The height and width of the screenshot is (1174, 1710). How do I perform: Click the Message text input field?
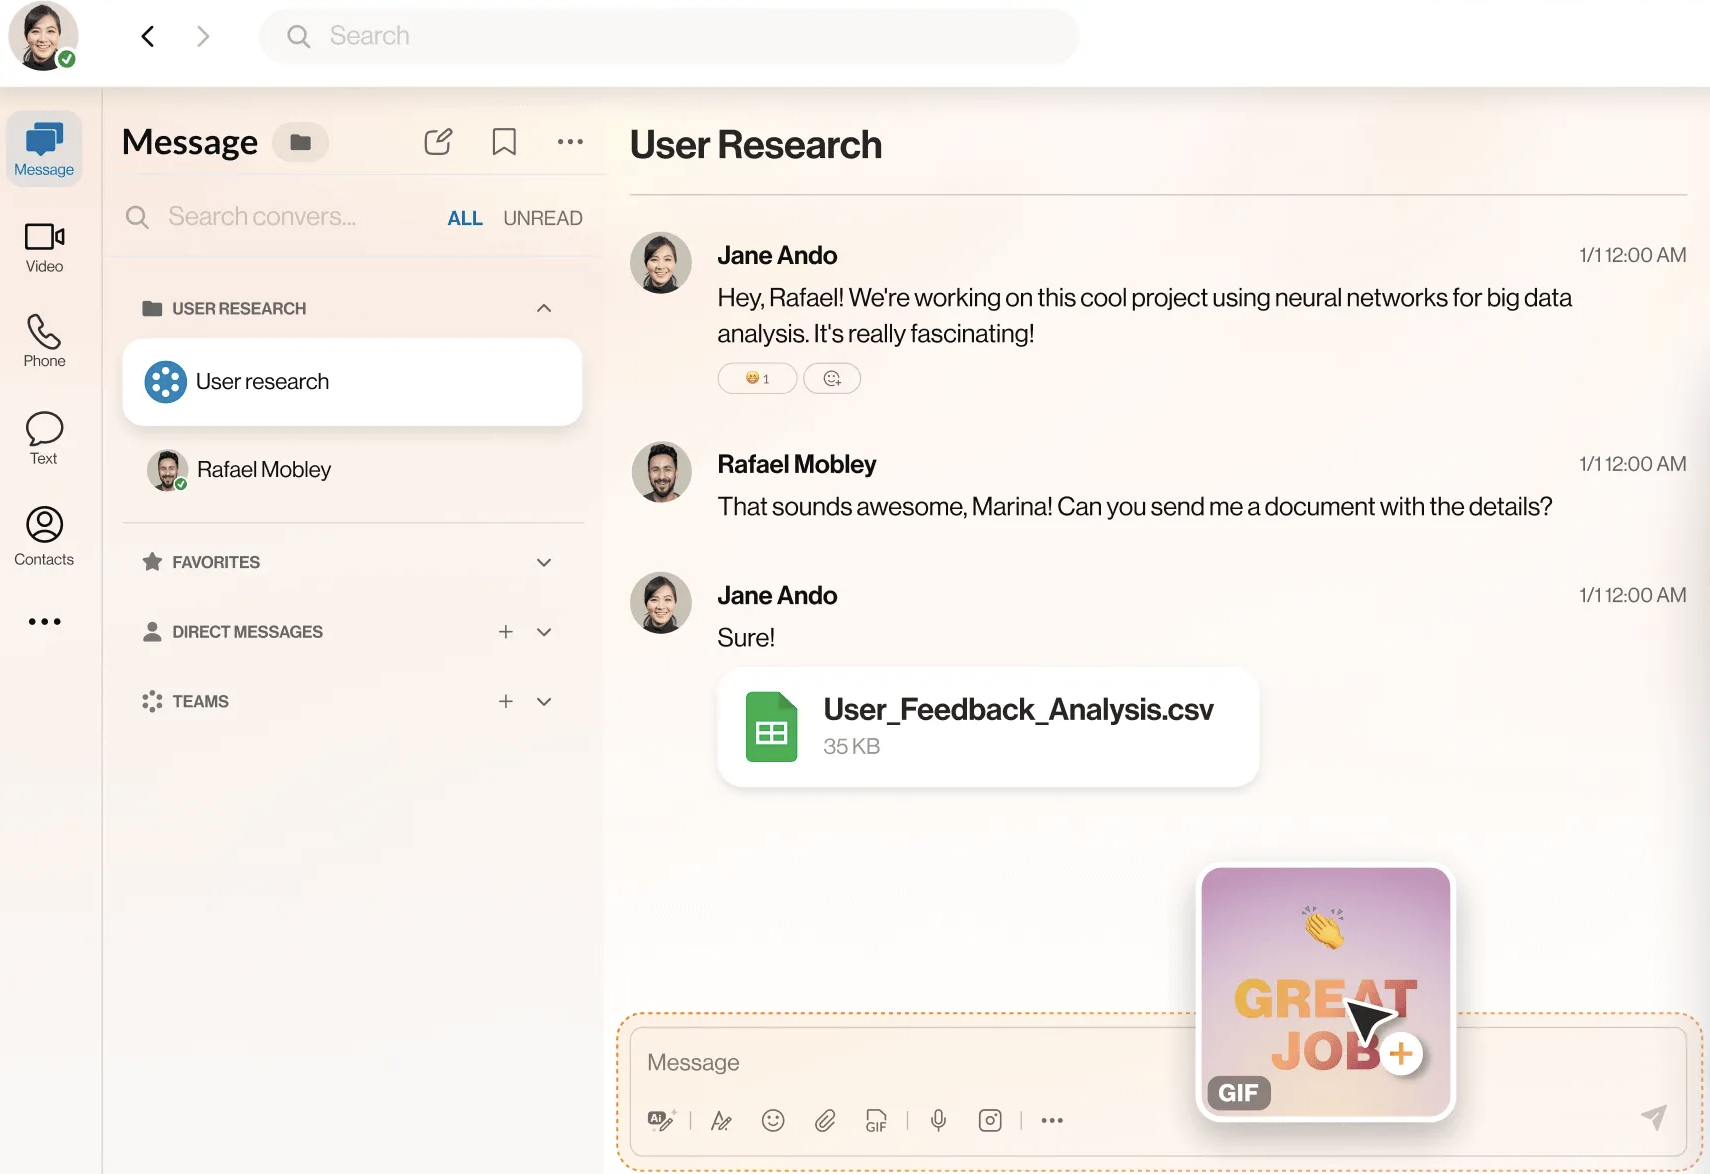900,1062
